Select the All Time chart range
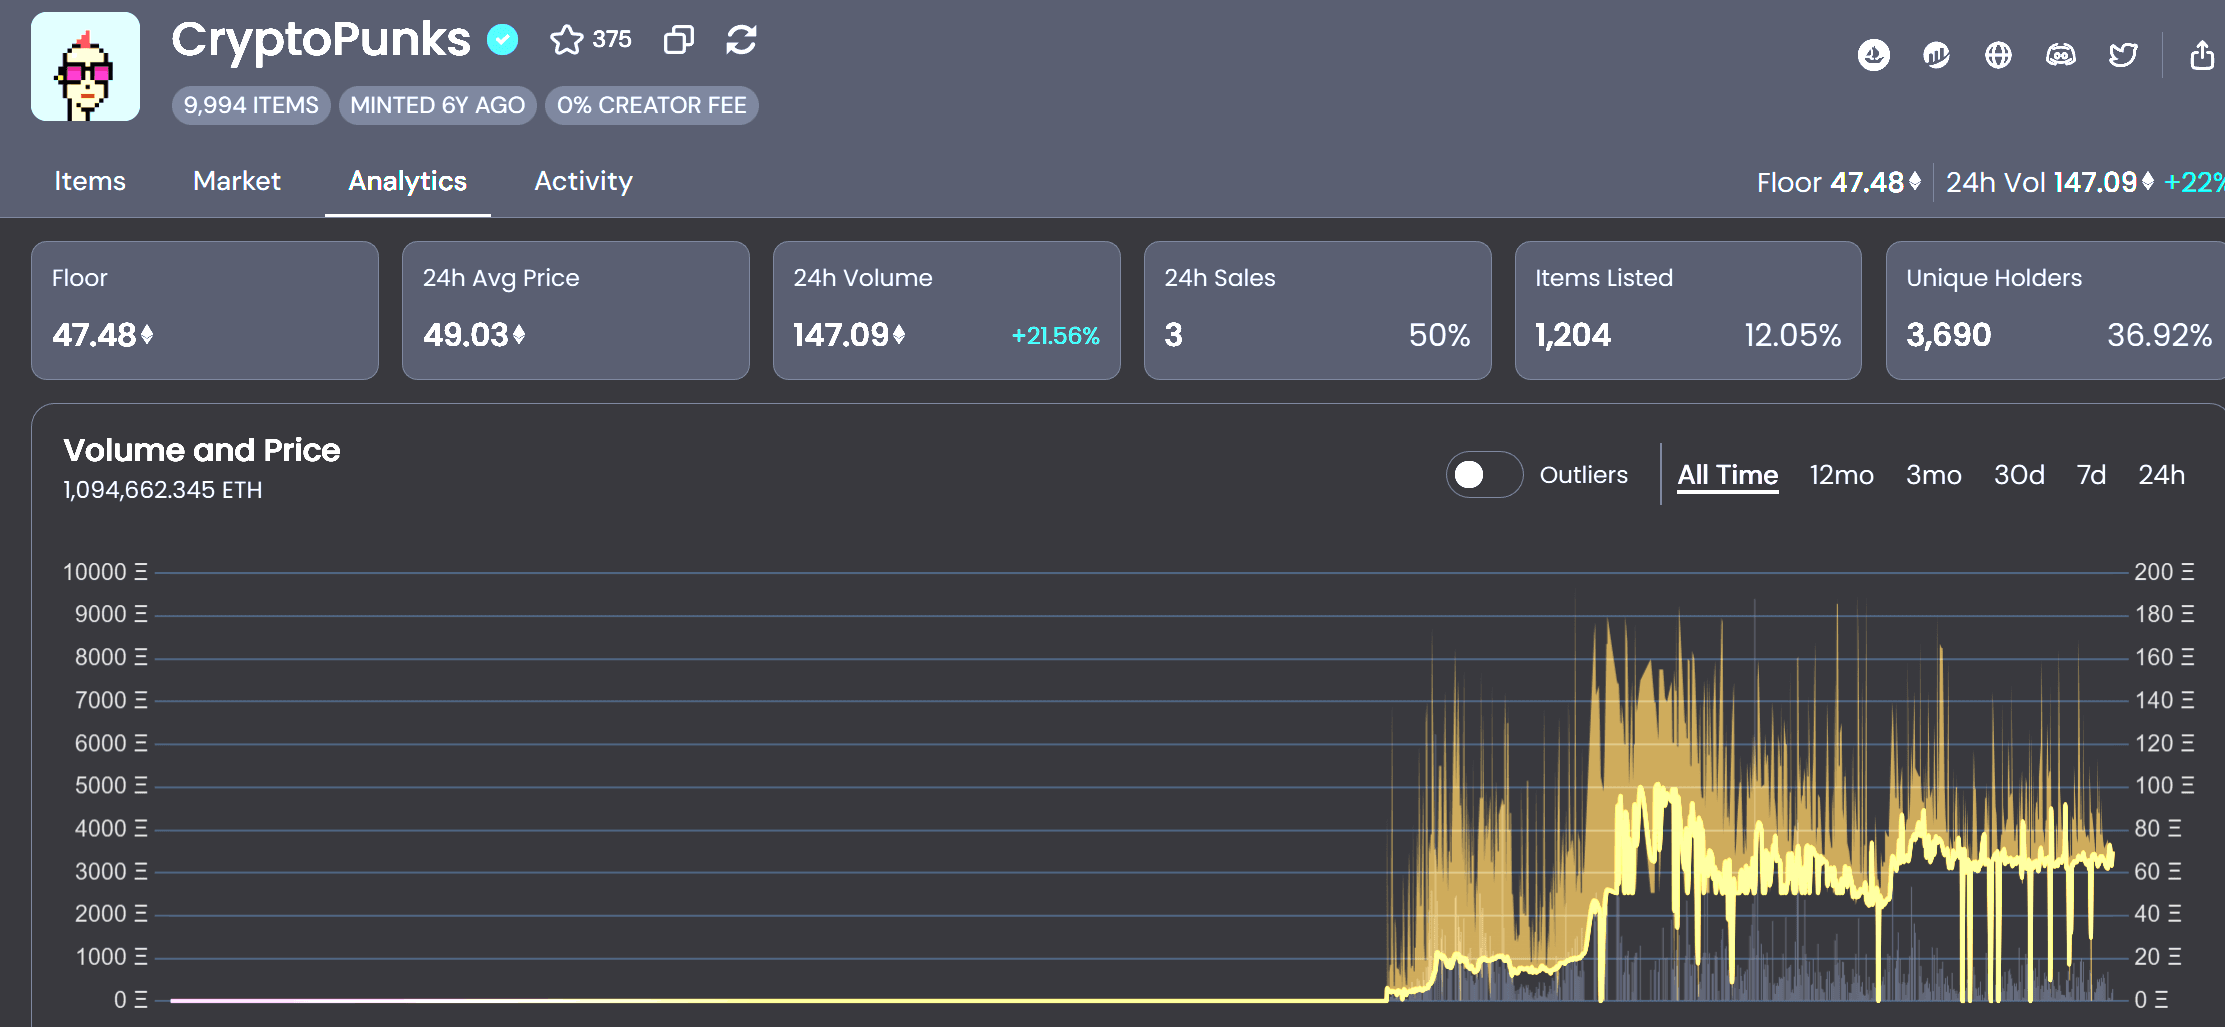Viewport: 2225px width, 1027px height. [1728, 474]
